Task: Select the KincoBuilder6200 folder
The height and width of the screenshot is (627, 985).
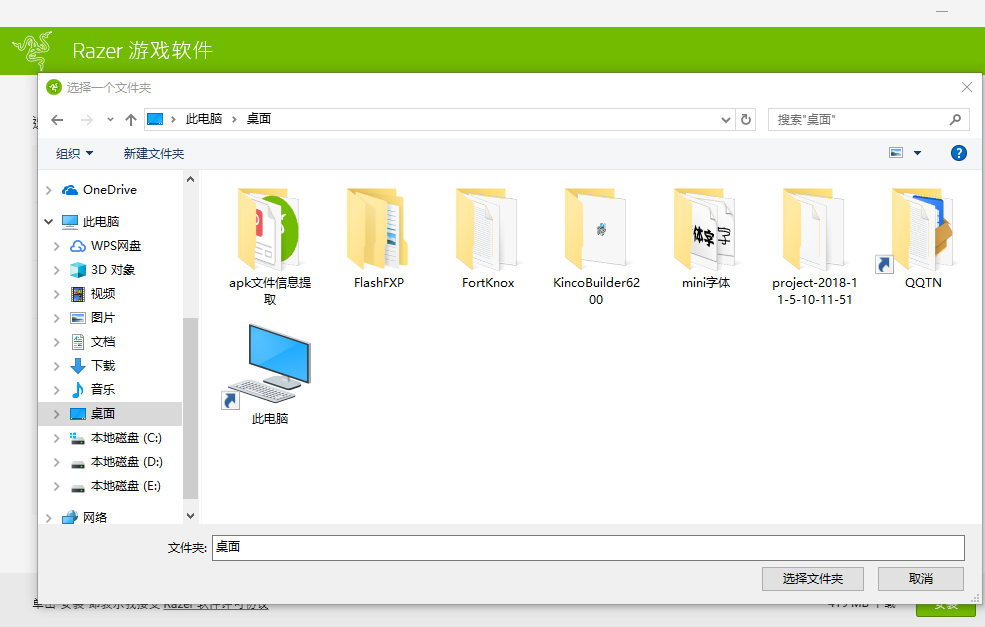Action: [596, 247]
